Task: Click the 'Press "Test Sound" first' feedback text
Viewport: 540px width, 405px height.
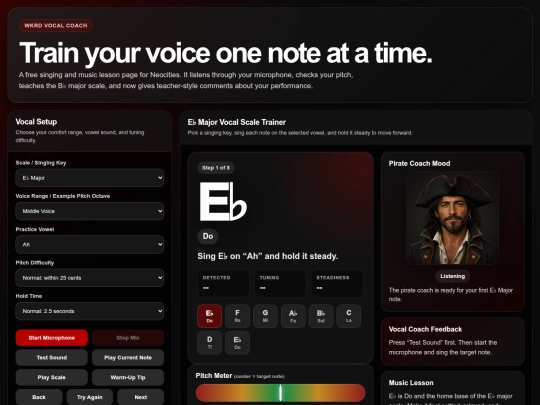Action: (443, 347)
